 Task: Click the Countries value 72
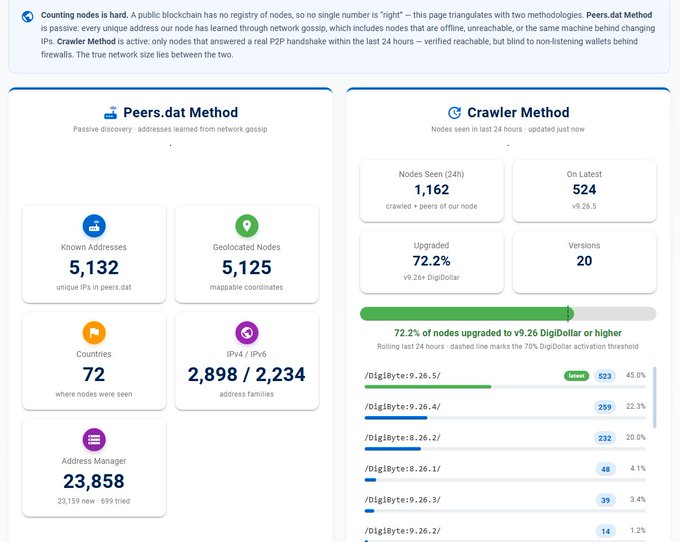point(94,375)
